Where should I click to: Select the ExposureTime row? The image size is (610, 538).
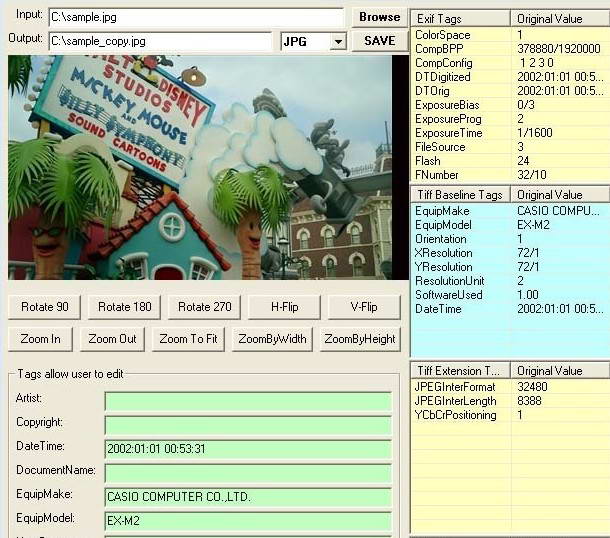pyautogui.click(x=510, y=133)
